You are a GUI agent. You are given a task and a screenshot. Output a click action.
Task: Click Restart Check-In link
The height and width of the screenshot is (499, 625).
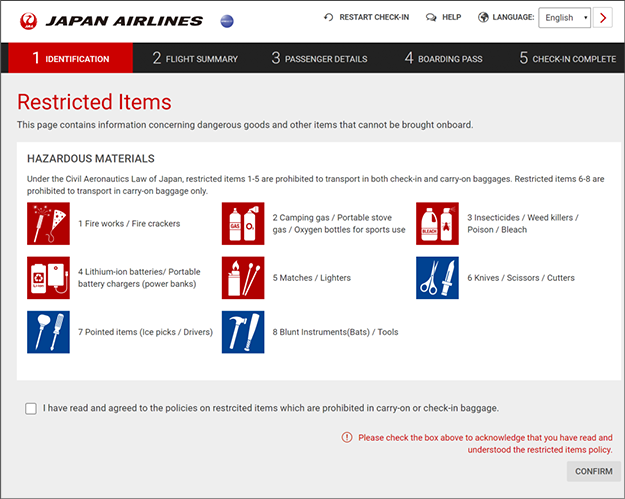click(366, 17)
